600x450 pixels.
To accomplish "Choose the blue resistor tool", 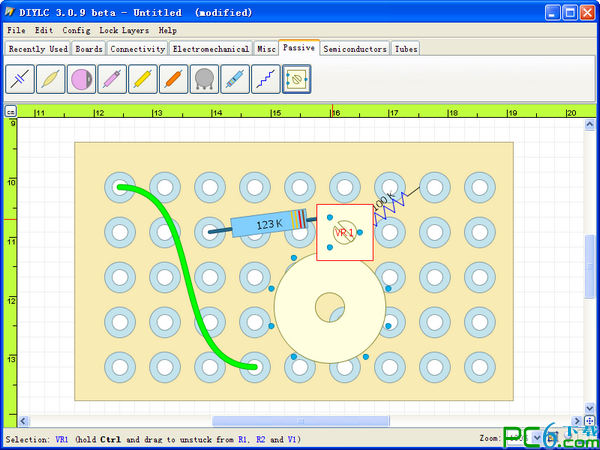I will (x=234, y=79).
